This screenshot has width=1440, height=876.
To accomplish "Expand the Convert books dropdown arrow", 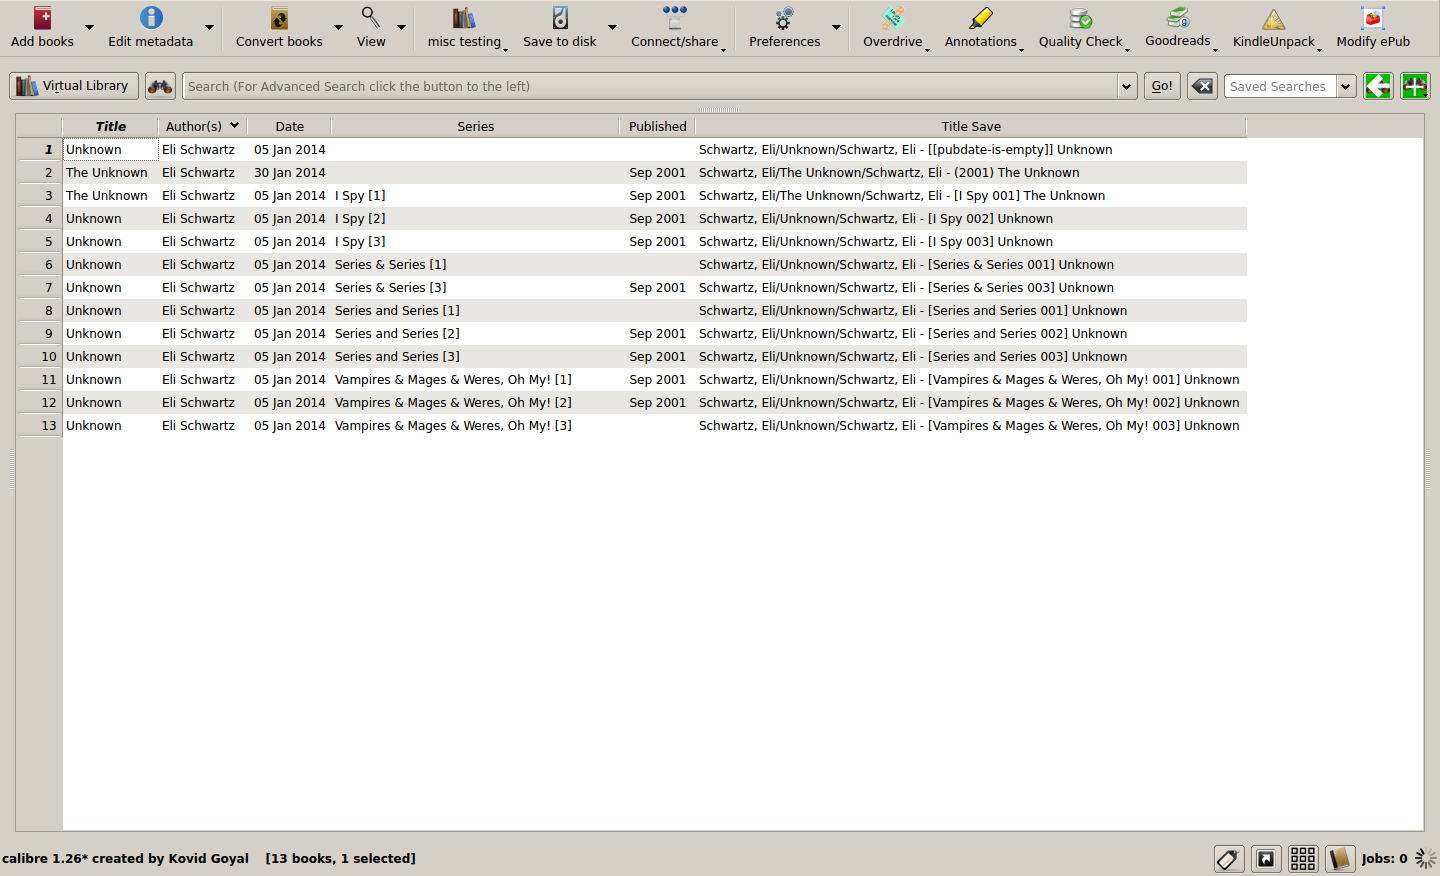I will [x=338, y=27].
